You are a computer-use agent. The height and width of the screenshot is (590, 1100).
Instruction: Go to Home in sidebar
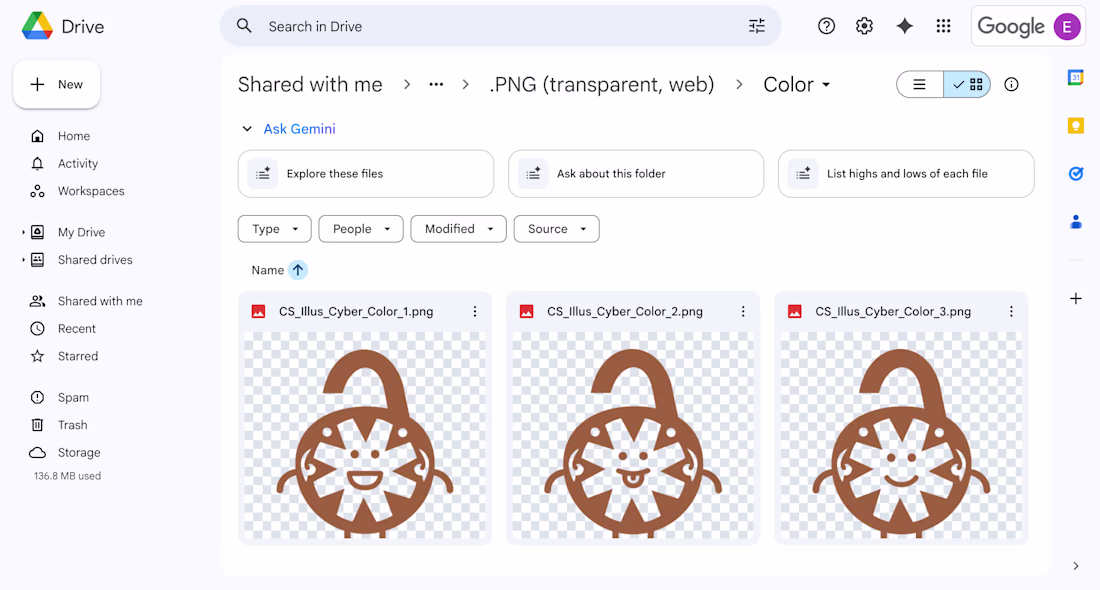pos(73,136)
